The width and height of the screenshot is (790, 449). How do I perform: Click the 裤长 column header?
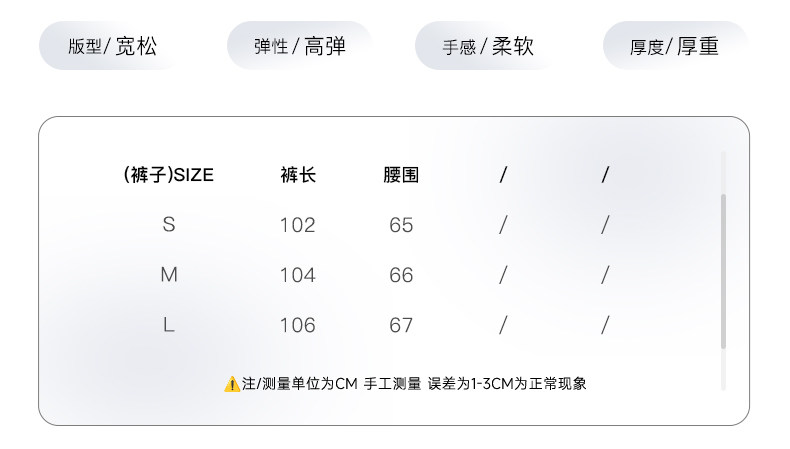pos(298,175)
